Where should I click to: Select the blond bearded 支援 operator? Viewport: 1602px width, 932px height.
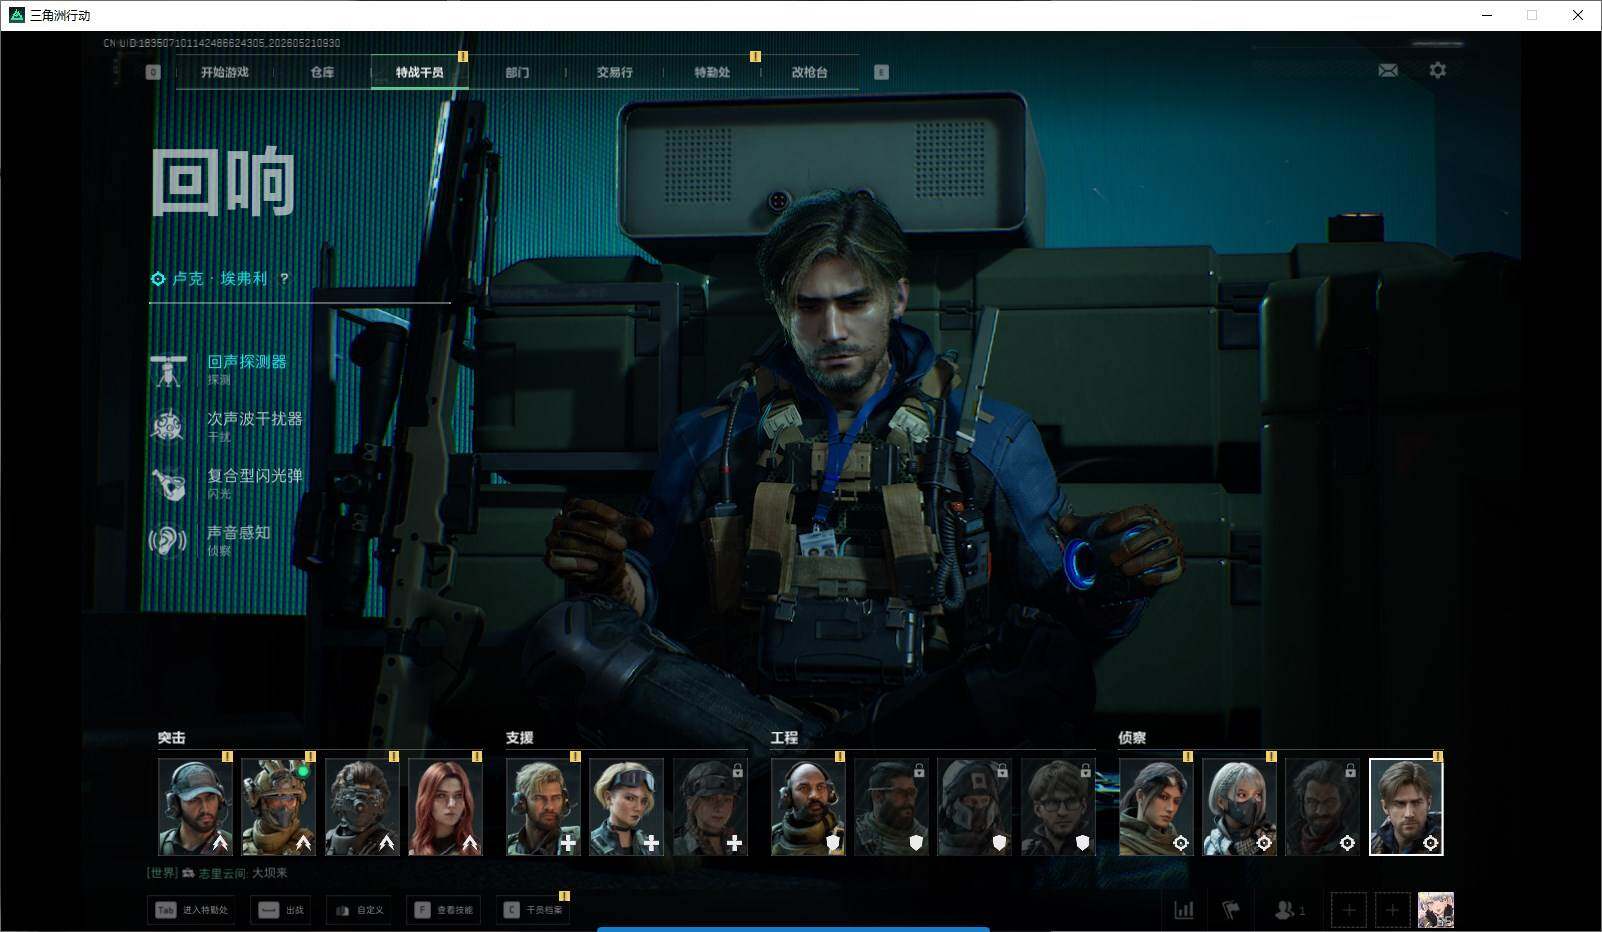click(x=543, y=806)
